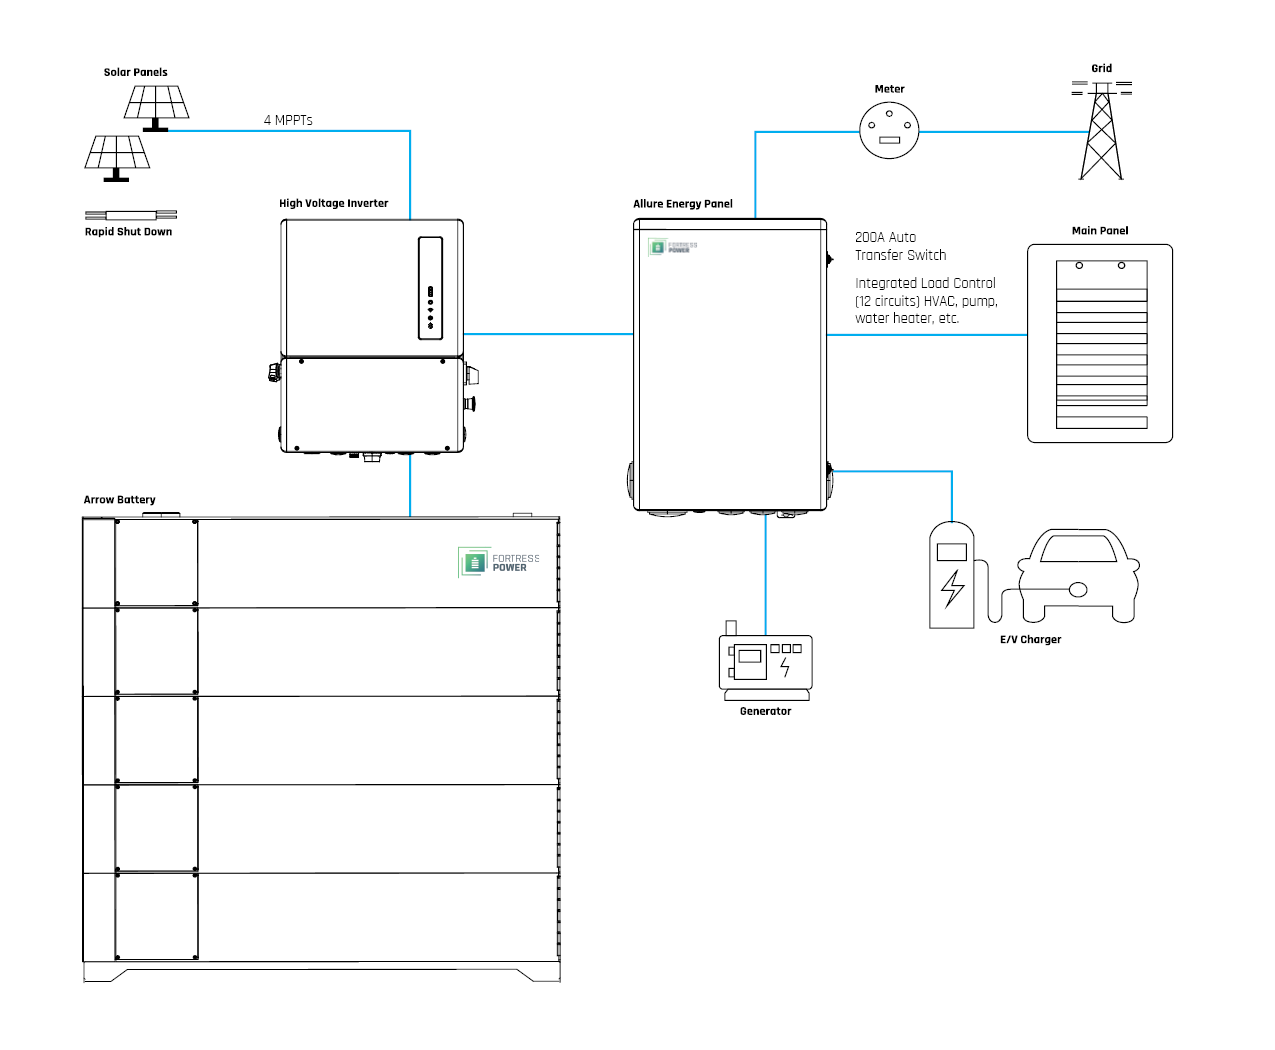This screenshot has height=1050, width=1275.
Task: Select the E/V charging station icon
Action: point(952,575)
